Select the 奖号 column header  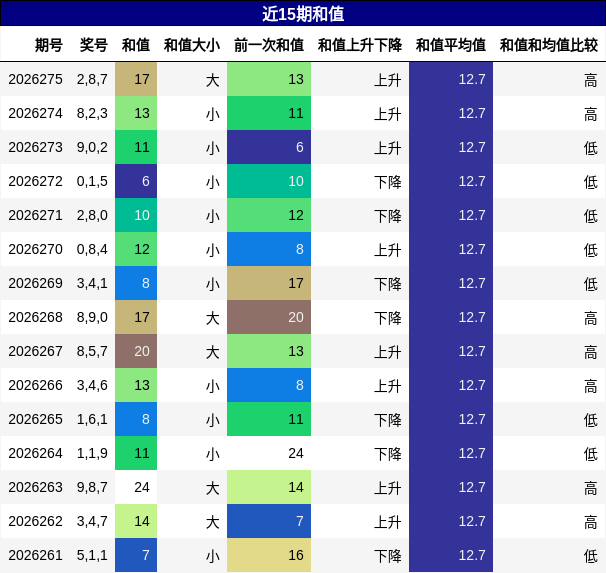pyautogui.click(x=94, y=45)
